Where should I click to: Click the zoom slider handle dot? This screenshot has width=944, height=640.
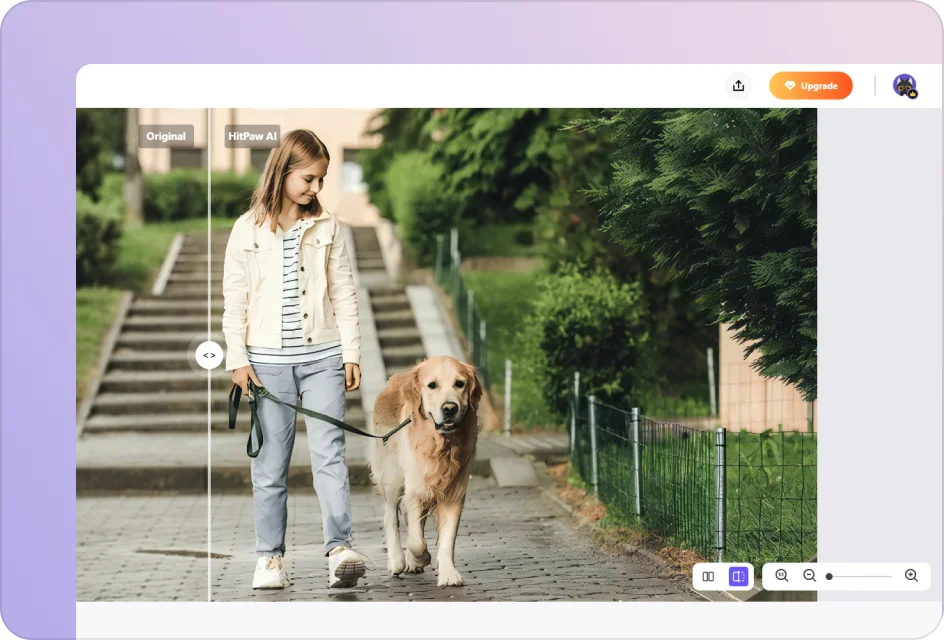(829, 577)
